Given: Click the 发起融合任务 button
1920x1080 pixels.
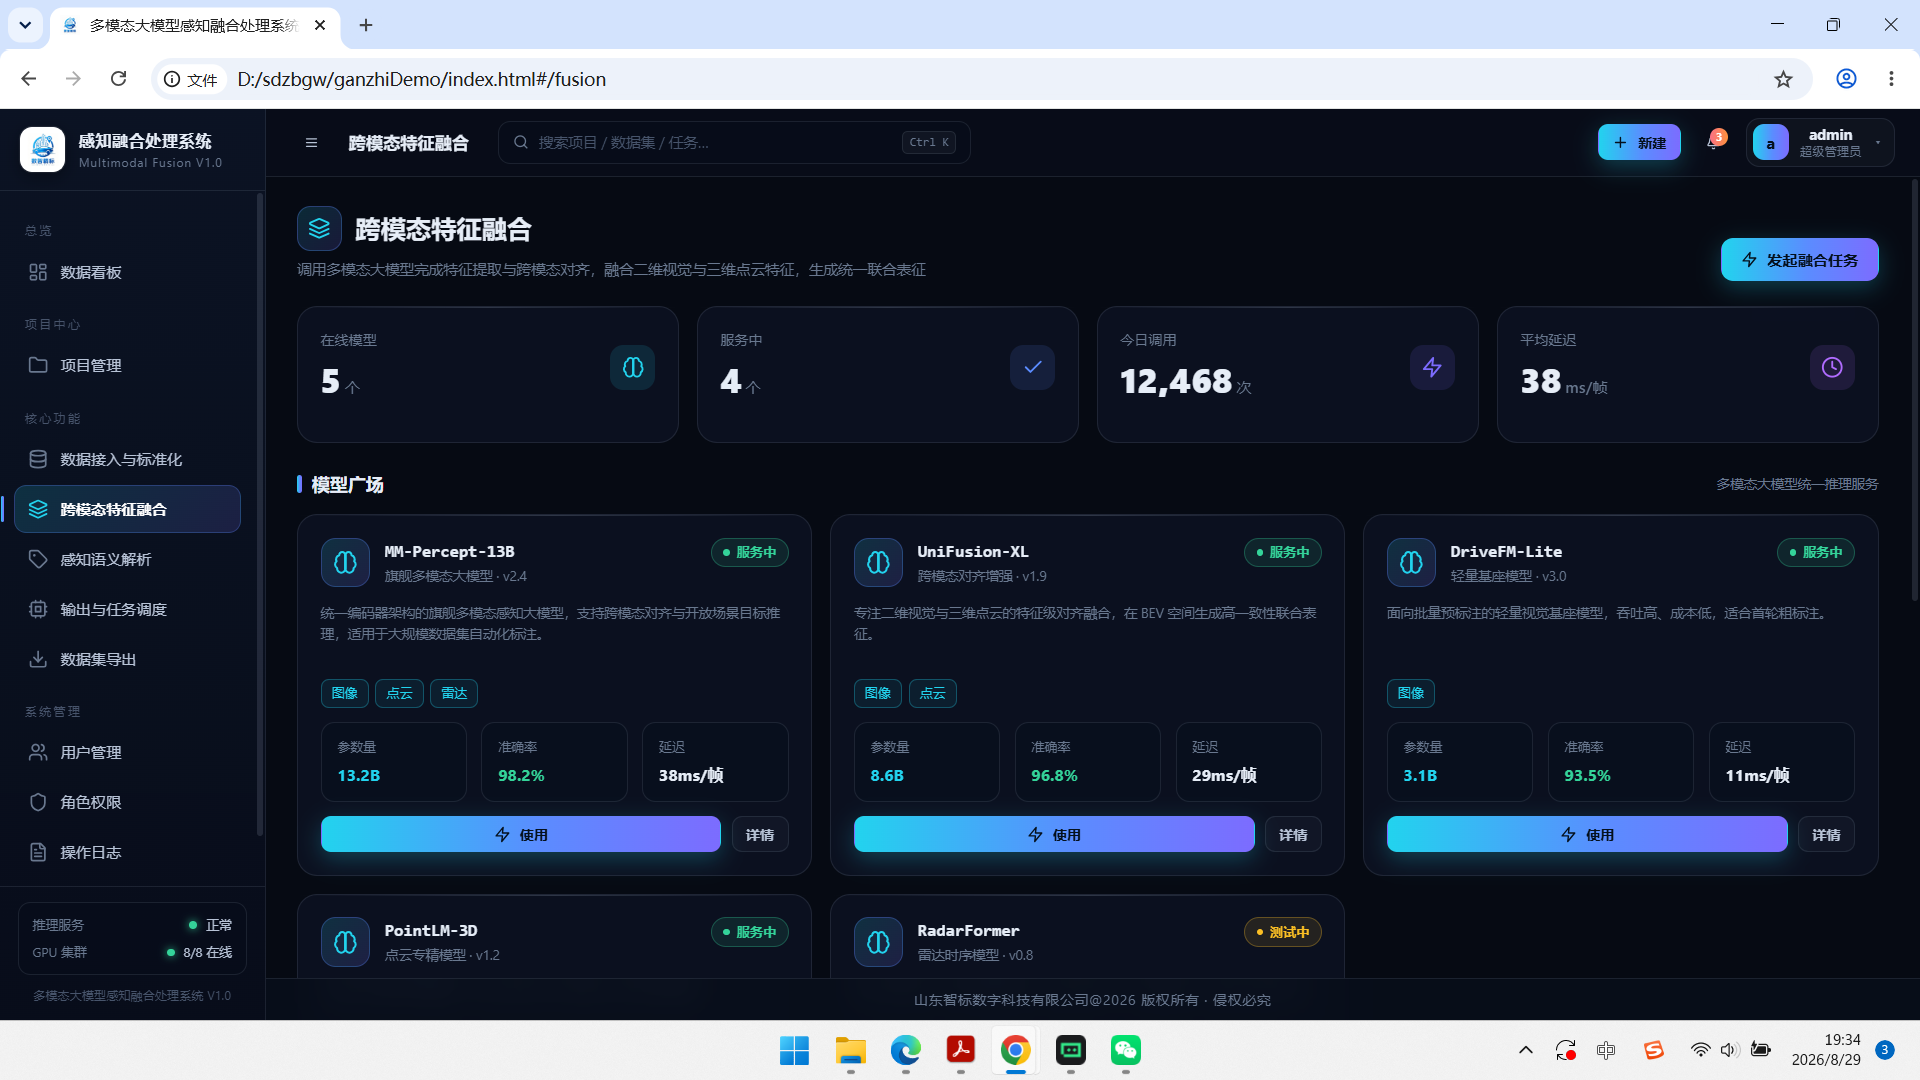Looking at the screenshot, I should [x=1799, y=260].
